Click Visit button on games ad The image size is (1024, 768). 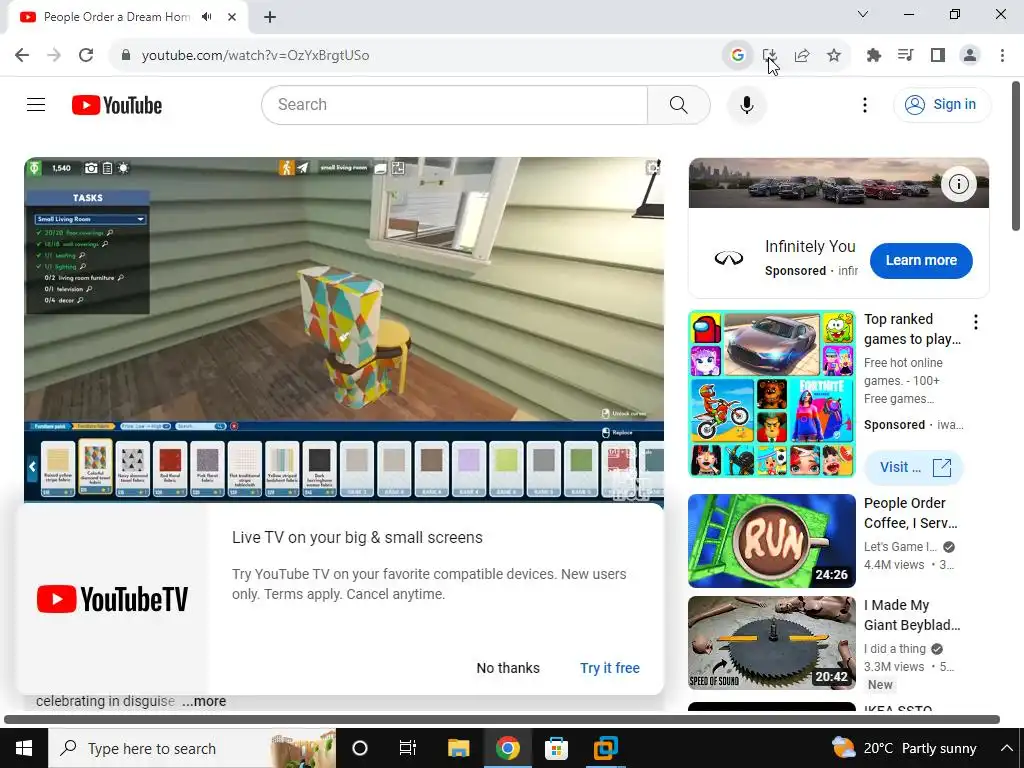click(913, 467)
